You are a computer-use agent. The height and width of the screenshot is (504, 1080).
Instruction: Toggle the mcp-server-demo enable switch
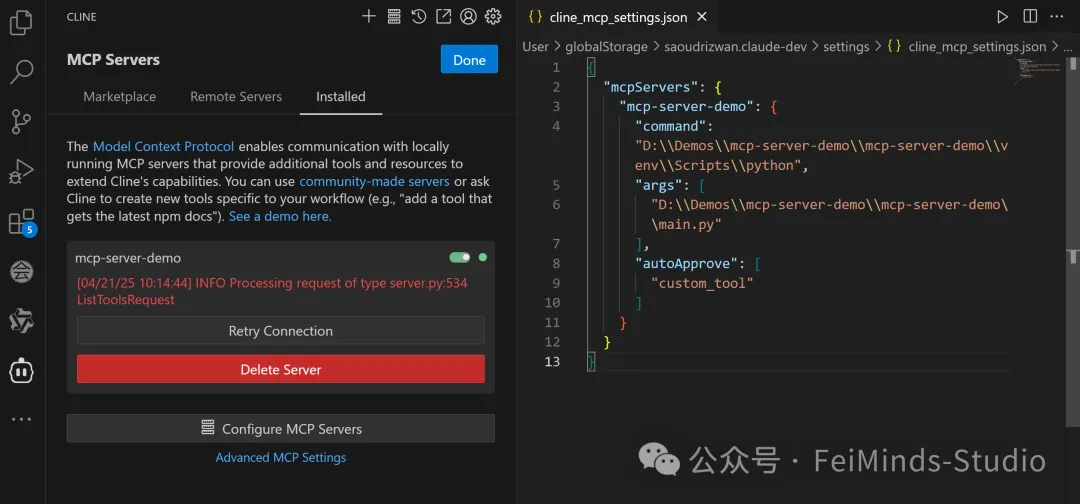coord(459,258)
